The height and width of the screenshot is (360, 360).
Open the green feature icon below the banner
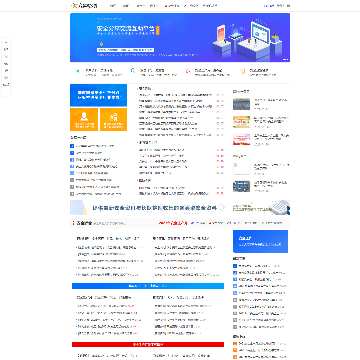(x=78, y=71)
